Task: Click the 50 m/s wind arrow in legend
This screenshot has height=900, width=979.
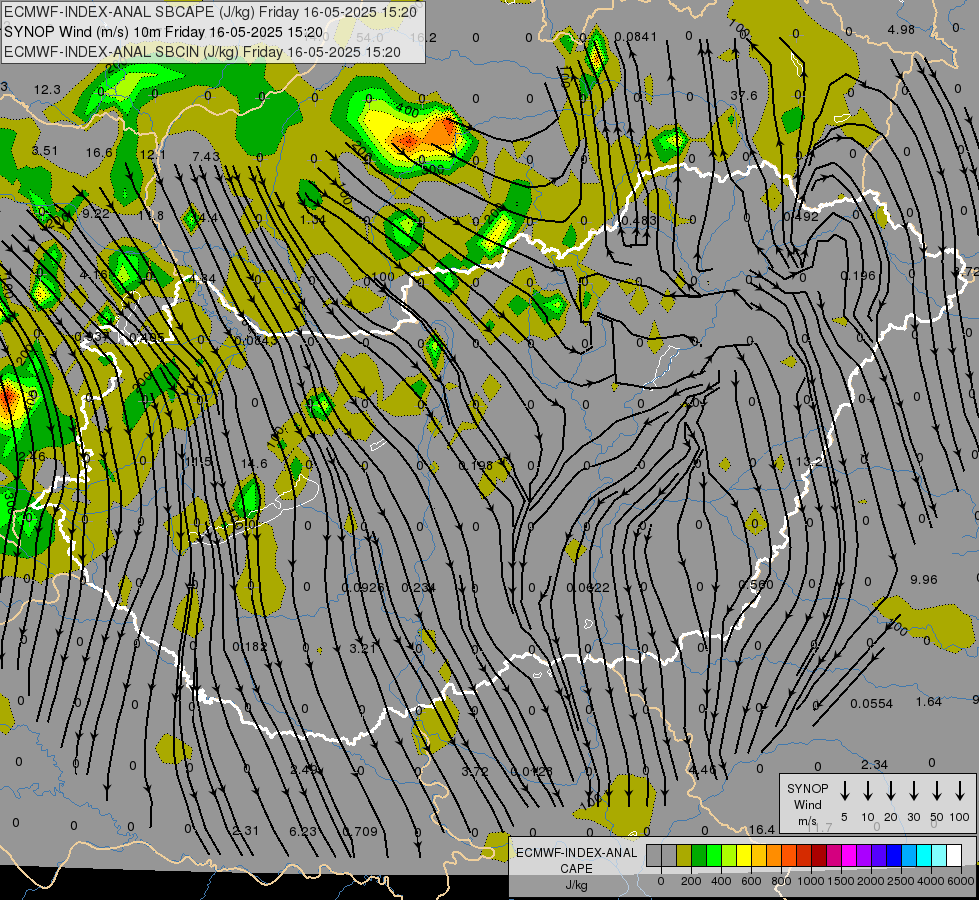Action: 937,790
